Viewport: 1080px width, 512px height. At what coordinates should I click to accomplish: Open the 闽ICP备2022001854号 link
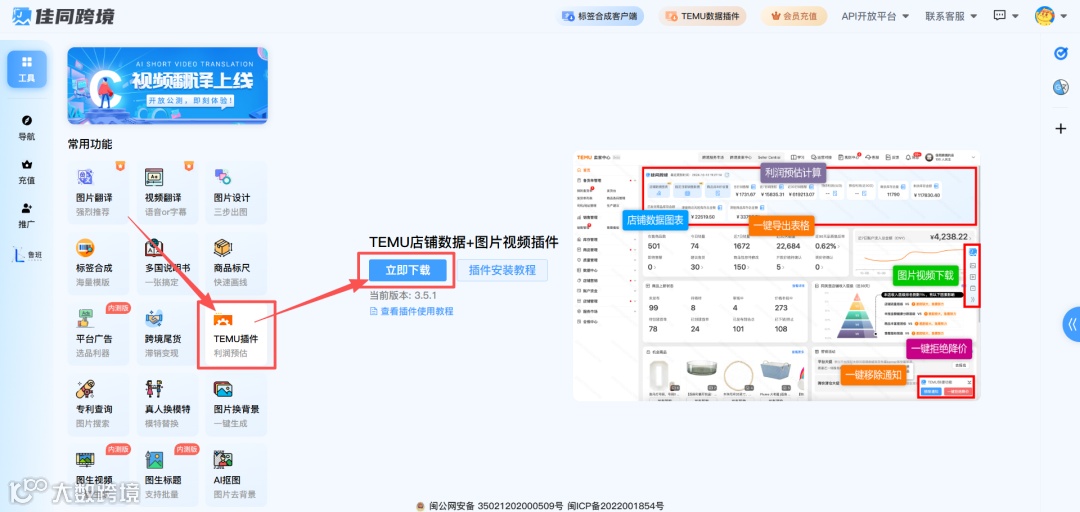pos(615,506)
